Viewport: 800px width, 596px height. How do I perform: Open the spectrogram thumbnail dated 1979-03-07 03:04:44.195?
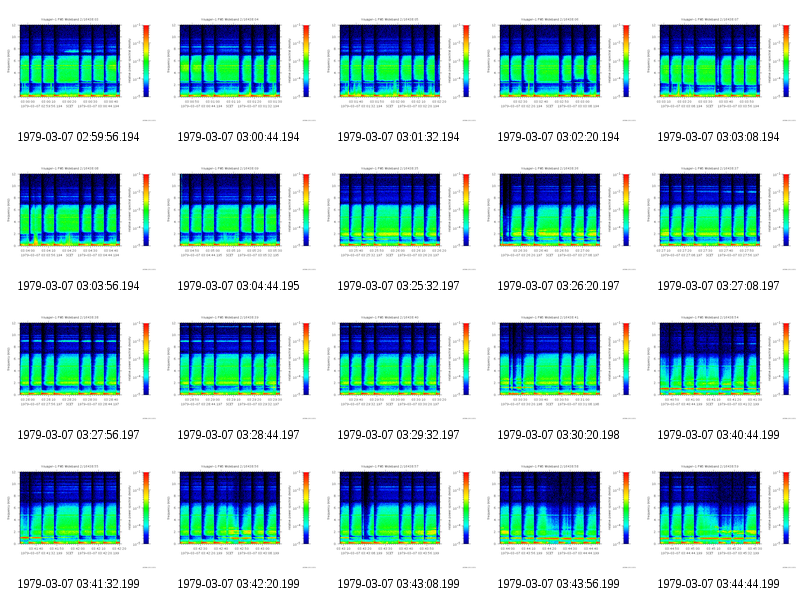click(238, 217)
